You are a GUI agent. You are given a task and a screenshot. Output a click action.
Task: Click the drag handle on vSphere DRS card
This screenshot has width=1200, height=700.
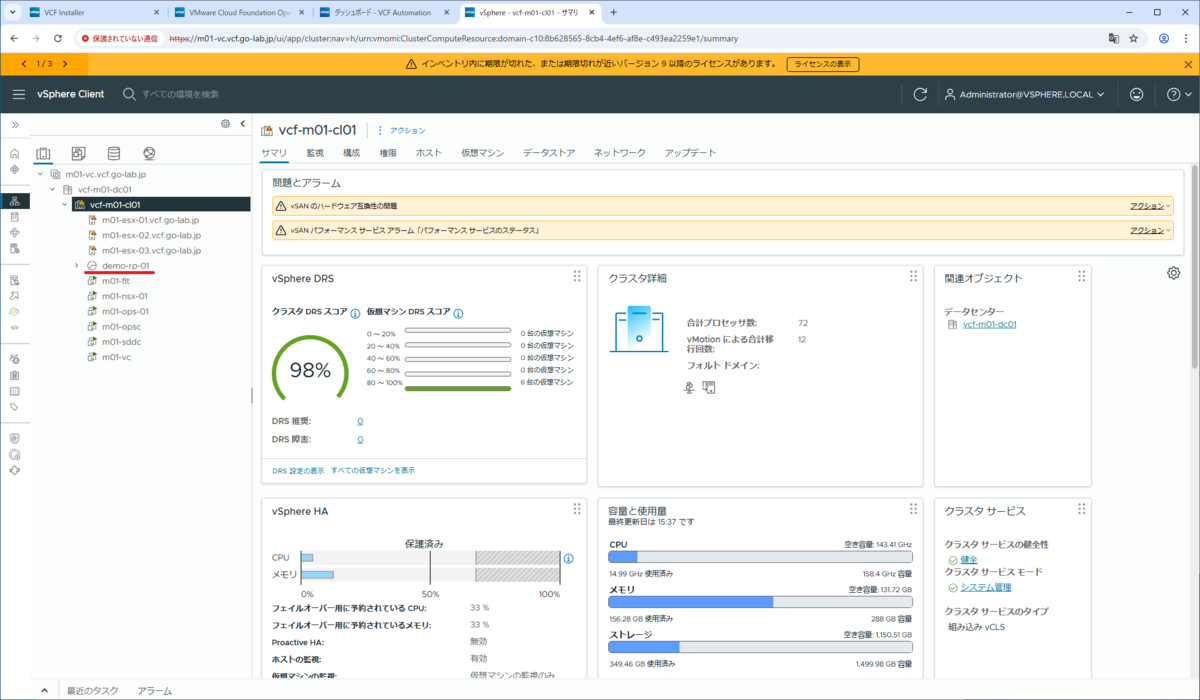point(577,276)
